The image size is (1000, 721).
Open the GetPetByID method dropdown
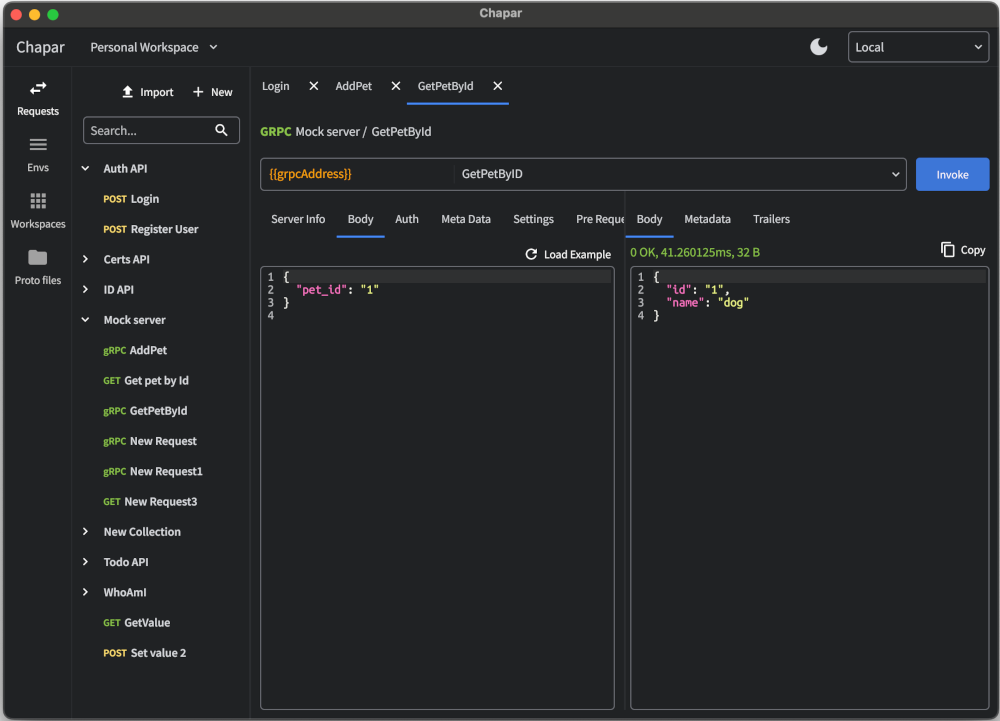coord(680,174)
